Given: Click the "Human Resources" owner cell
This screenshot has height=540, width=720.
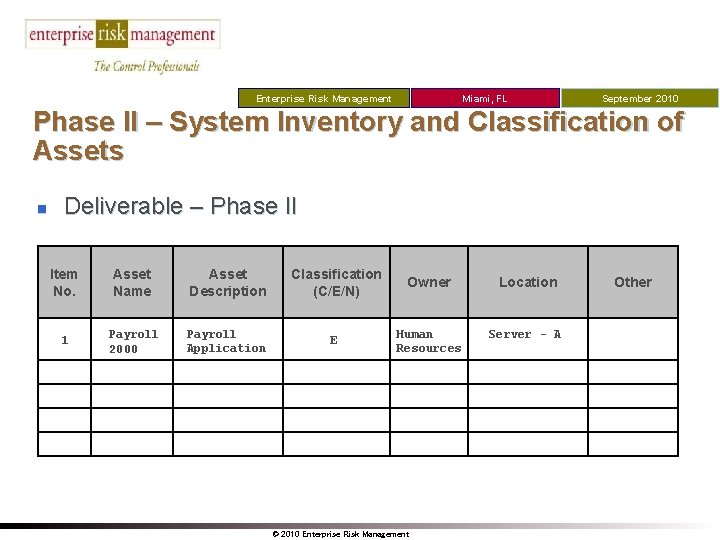Looking at the screenshot, I should (429, 339).
